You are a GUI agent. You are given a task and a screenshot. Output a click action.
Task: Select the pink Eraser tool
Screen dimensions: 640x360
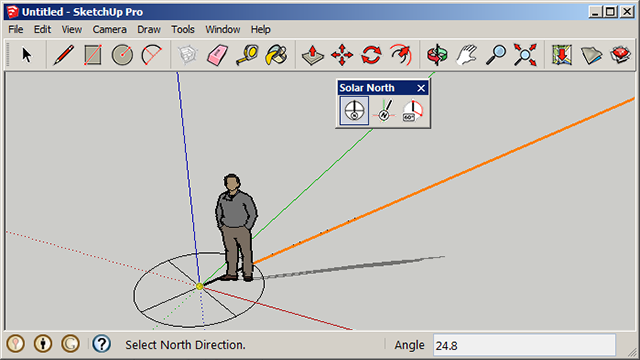[x=217, y=55]
